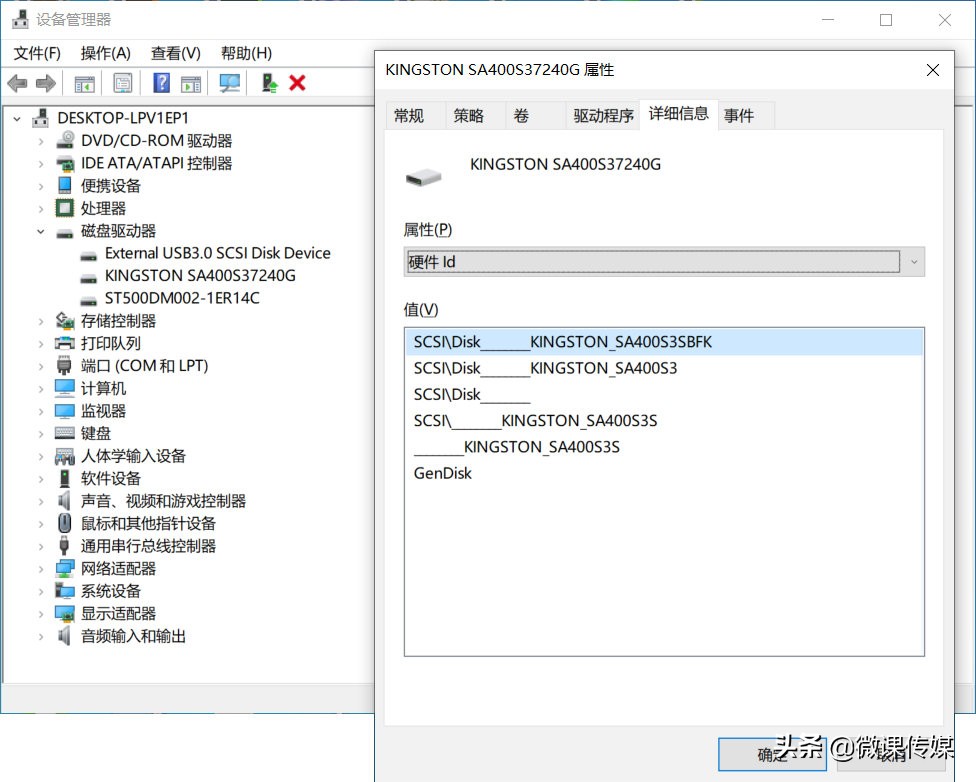Select value SCSI\Disk______KINGSTON_SA400S3

[x=664, y=369]
